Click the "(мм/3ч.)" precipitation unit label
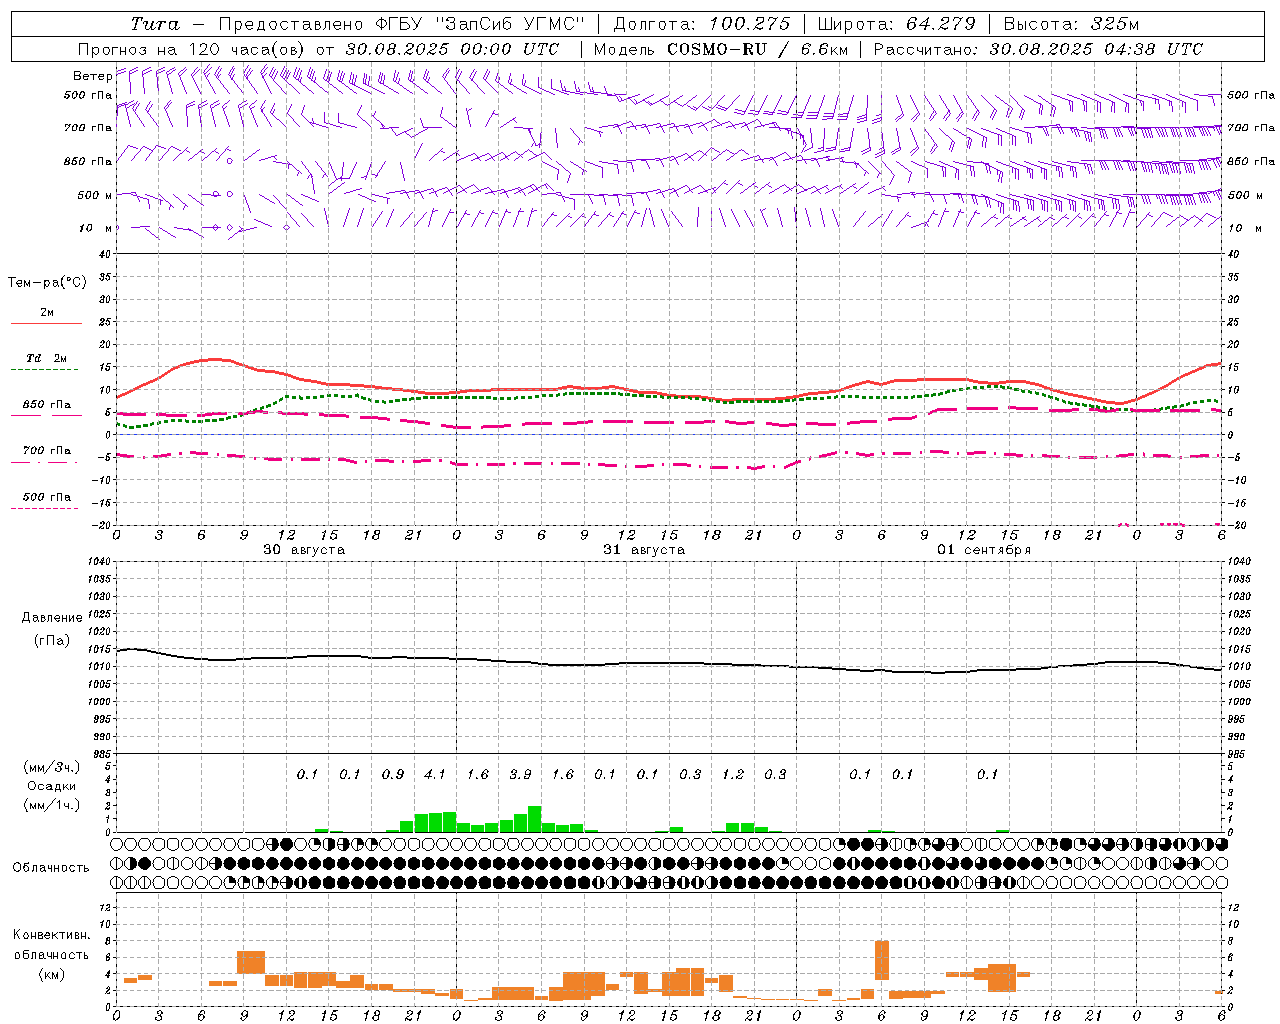Viewport: 1280px width, 1024px height. [x=51, y=767]
